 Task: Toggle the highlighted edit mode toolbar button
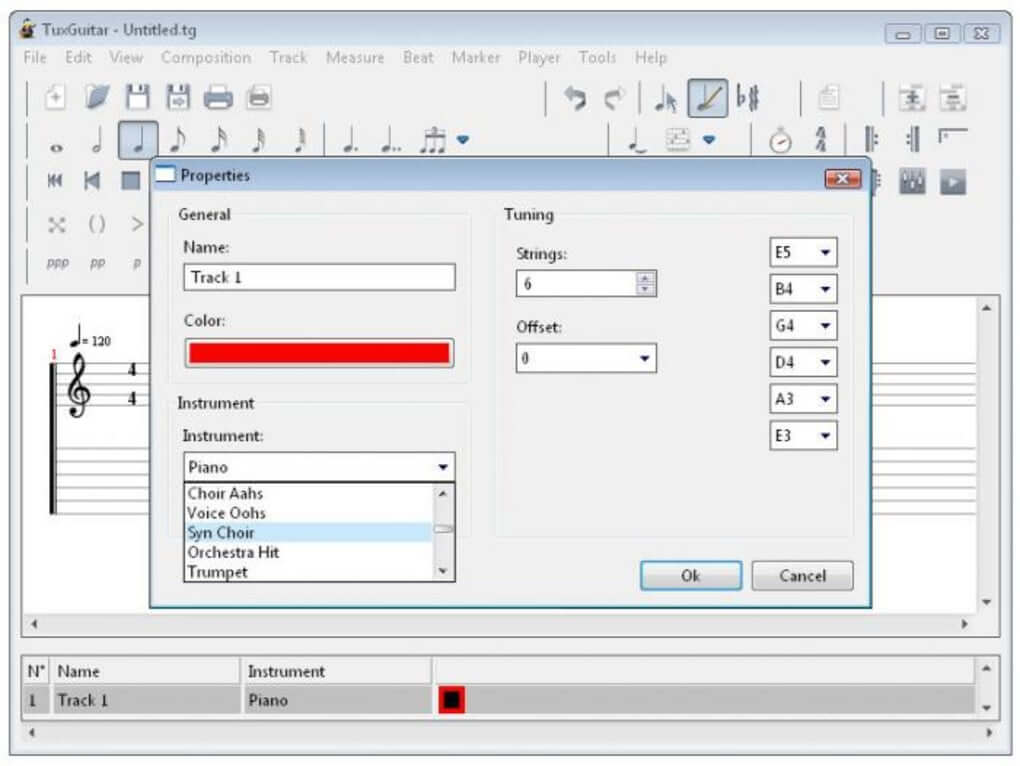[x=707, y=97]
